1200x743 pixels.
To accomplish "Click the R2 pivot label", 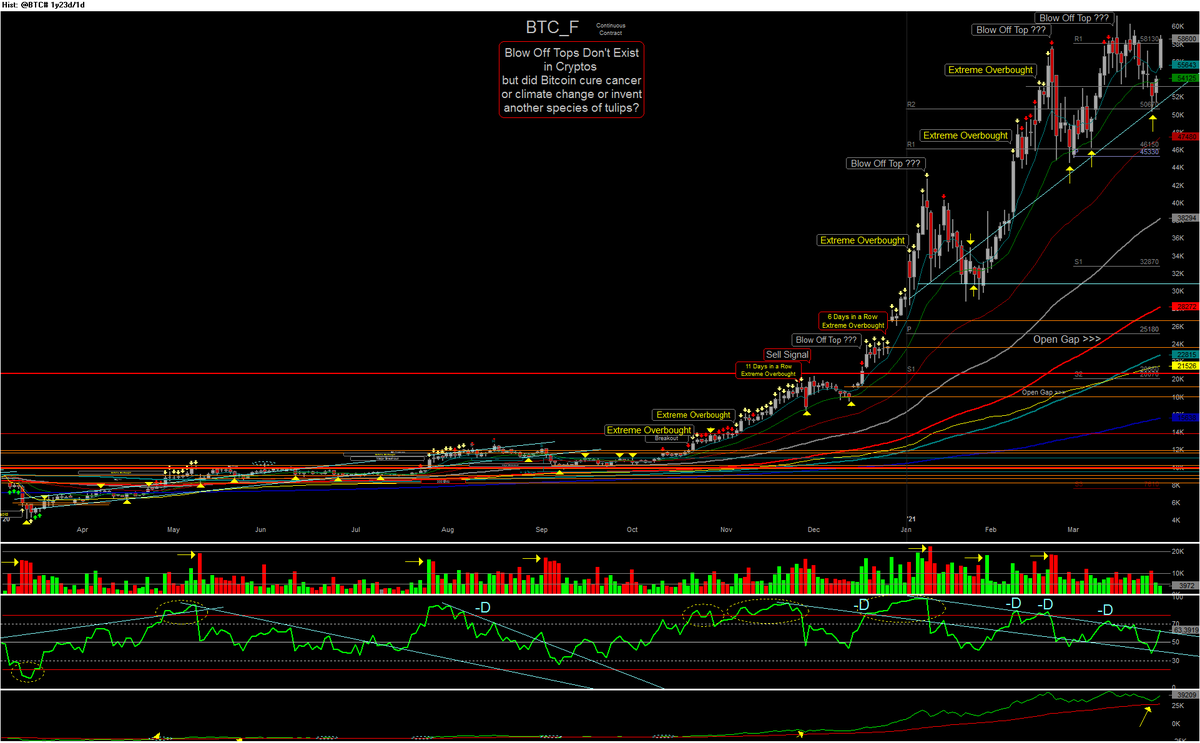I will point(911,104).
